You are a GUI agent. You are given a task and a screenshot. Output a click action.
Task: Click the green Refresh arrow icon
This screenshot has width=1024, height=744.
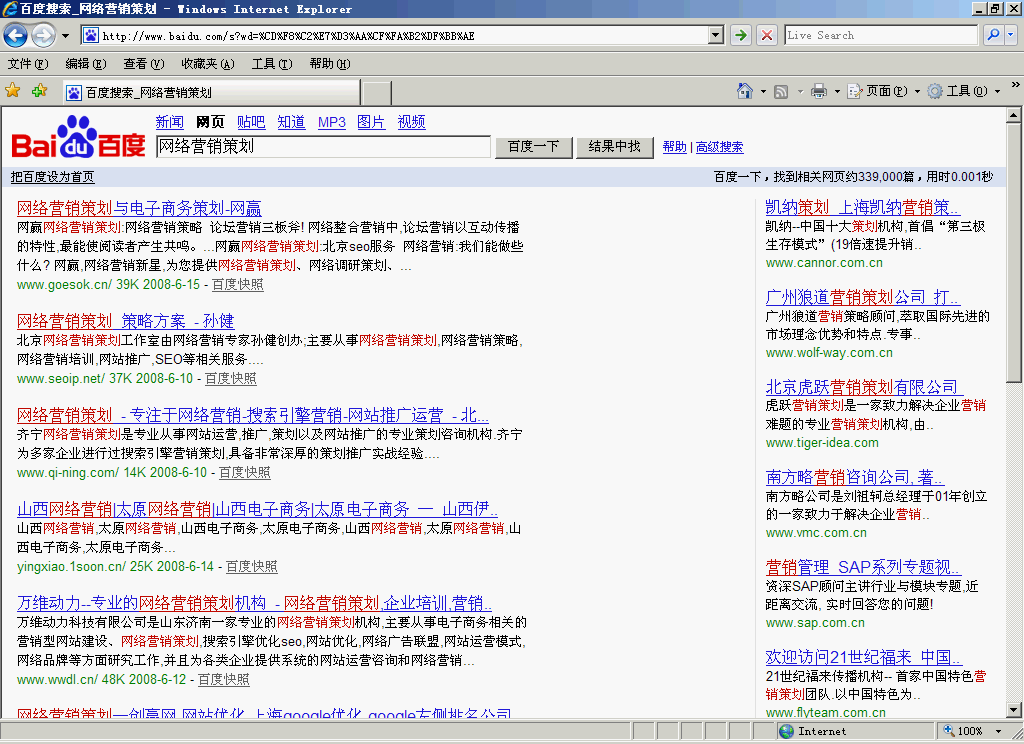pos(740,35)
